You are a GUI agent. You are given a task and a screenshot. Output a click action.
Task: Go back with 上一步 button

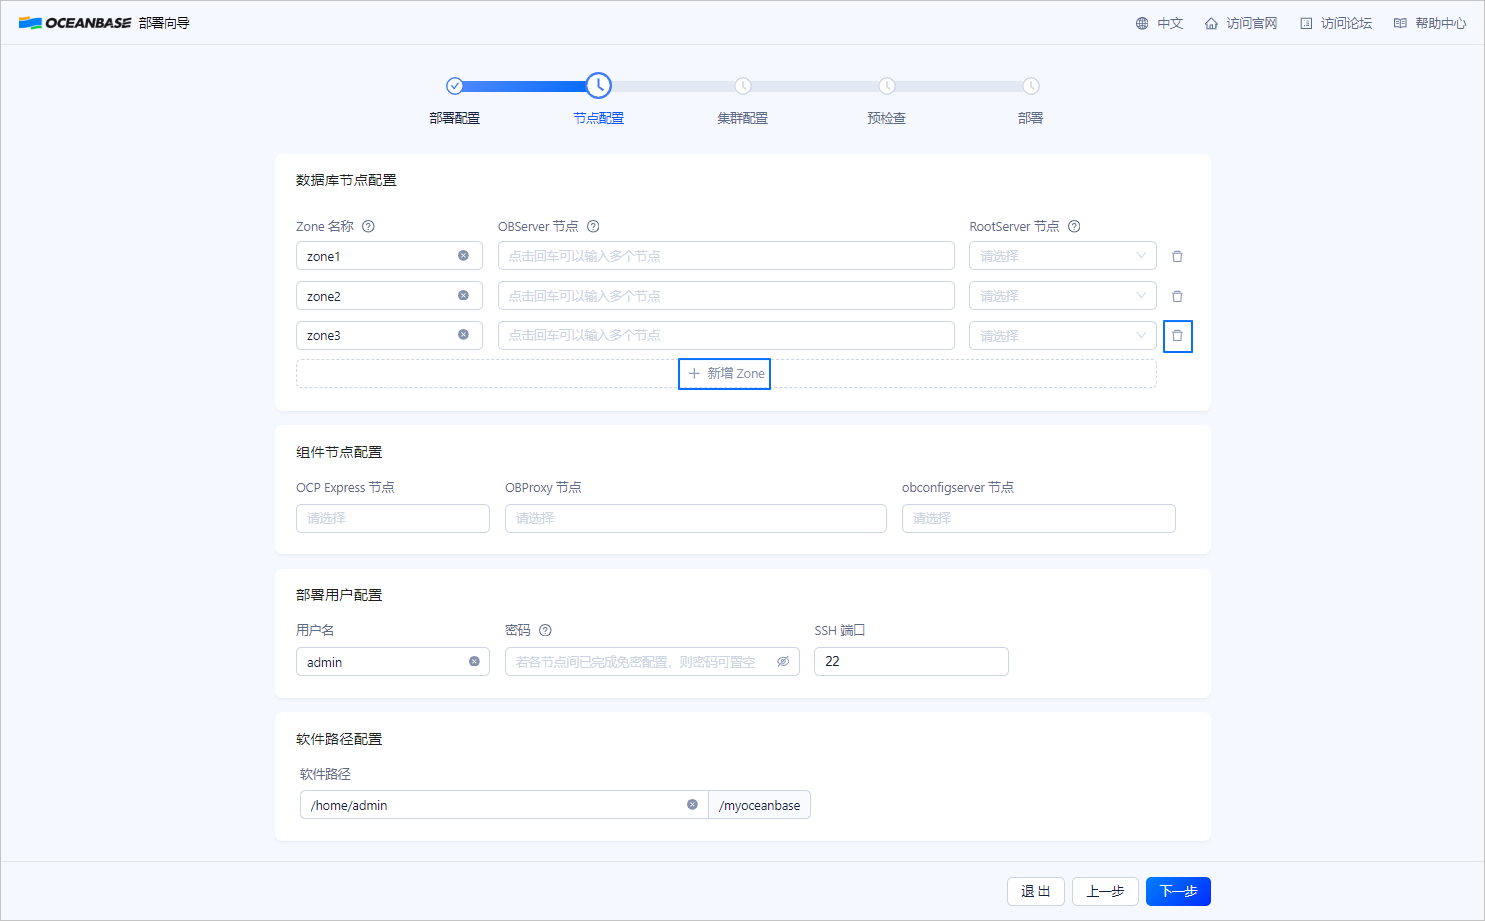pos(1105,891)
